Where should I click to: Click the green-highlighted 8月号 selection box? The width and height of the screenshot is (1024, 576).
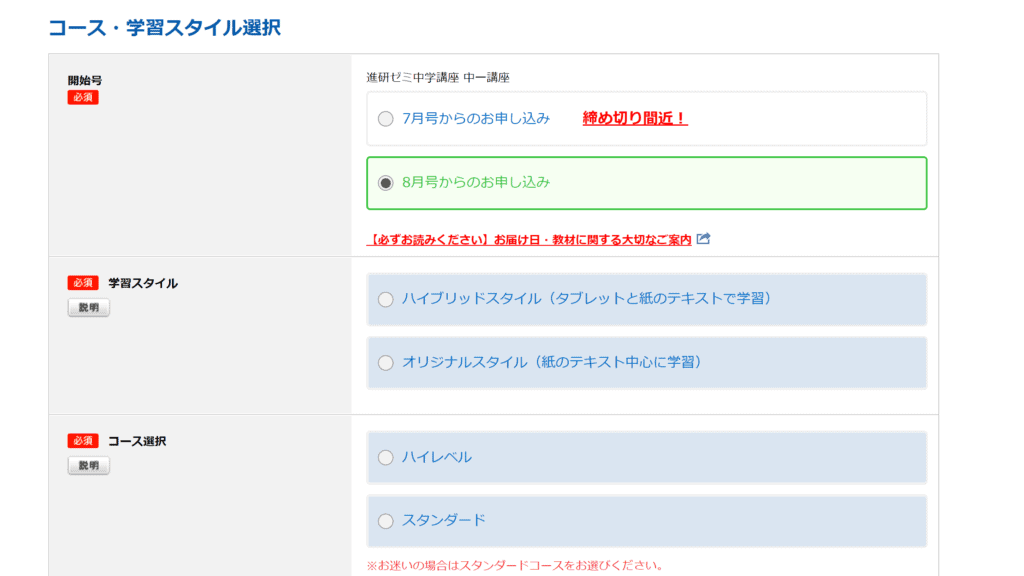tap(646, 183)
